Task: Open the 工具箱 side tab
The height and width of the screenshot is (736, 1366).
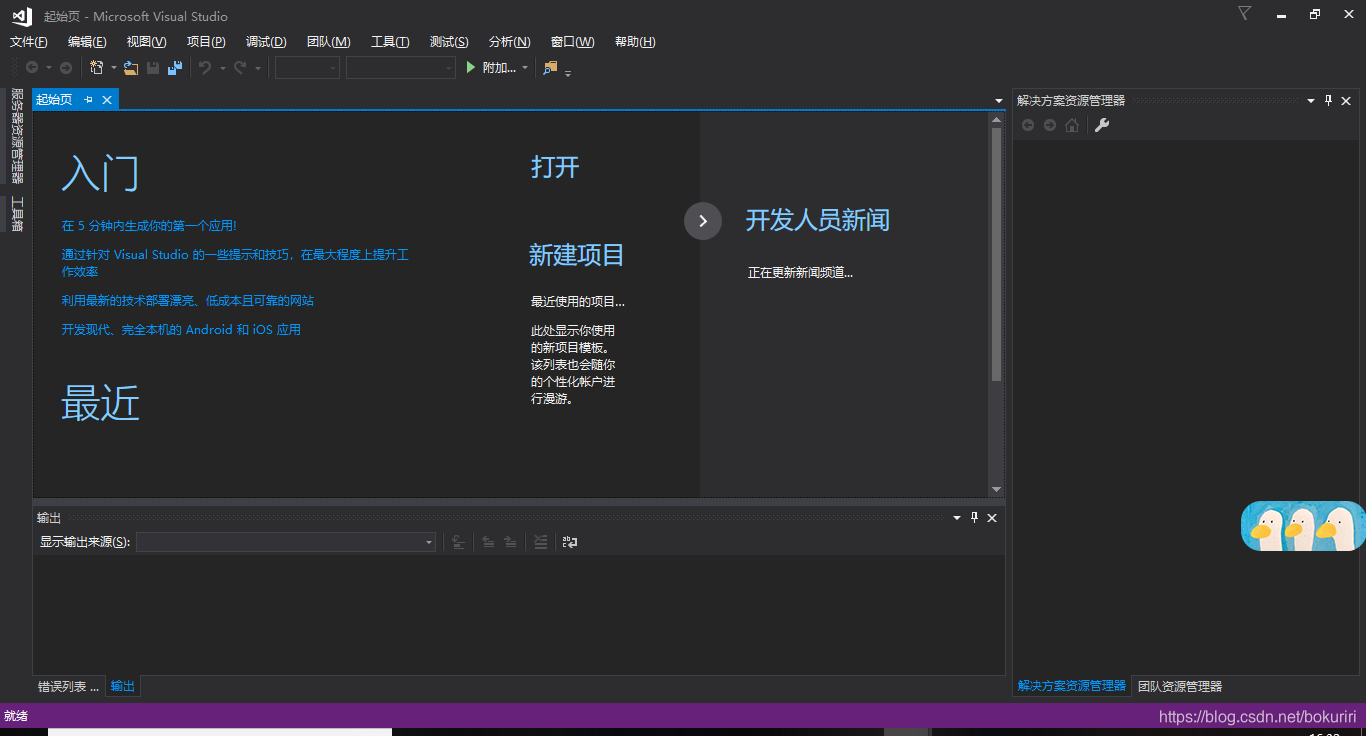Action: (x=17, y=214)
